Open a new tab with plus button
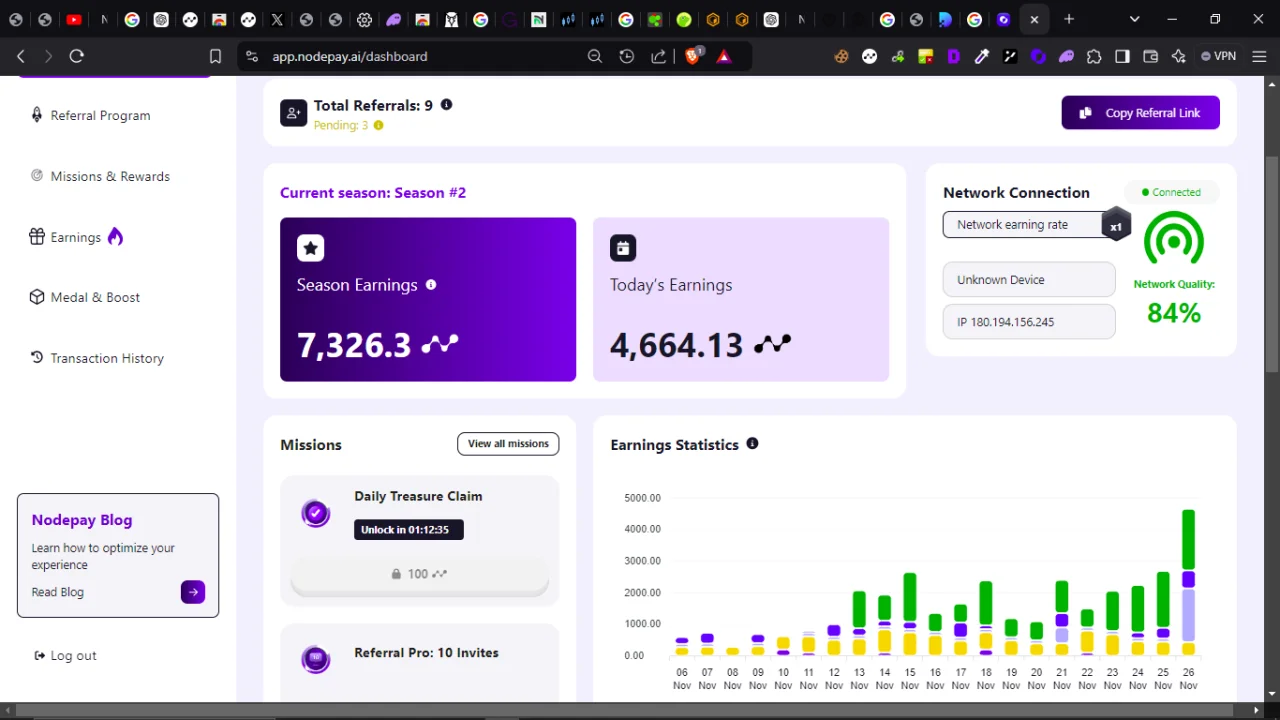Image resolution: width=1280 pixels, height=720 pixels. pos(1069,19)
